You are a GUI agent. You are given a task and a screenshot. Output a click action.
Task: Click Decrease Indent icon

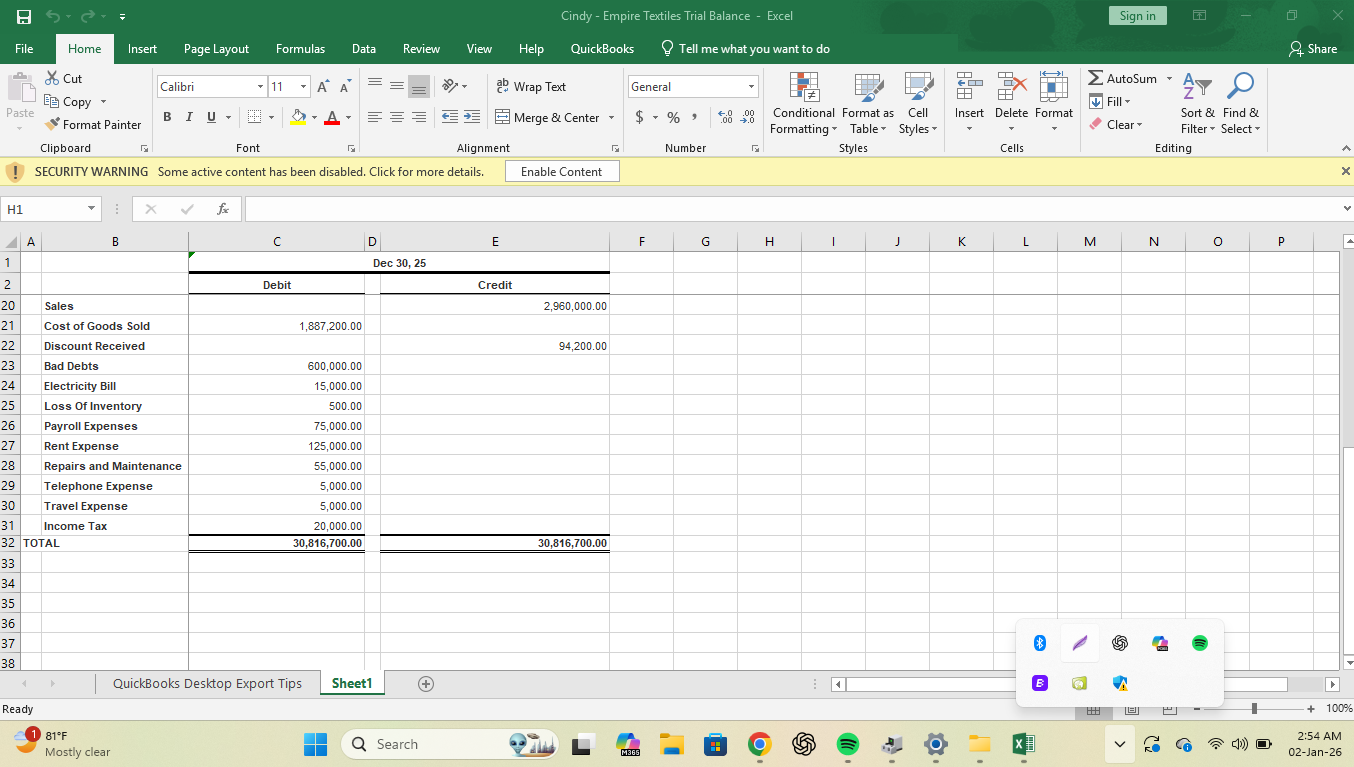tap(450, 117)
